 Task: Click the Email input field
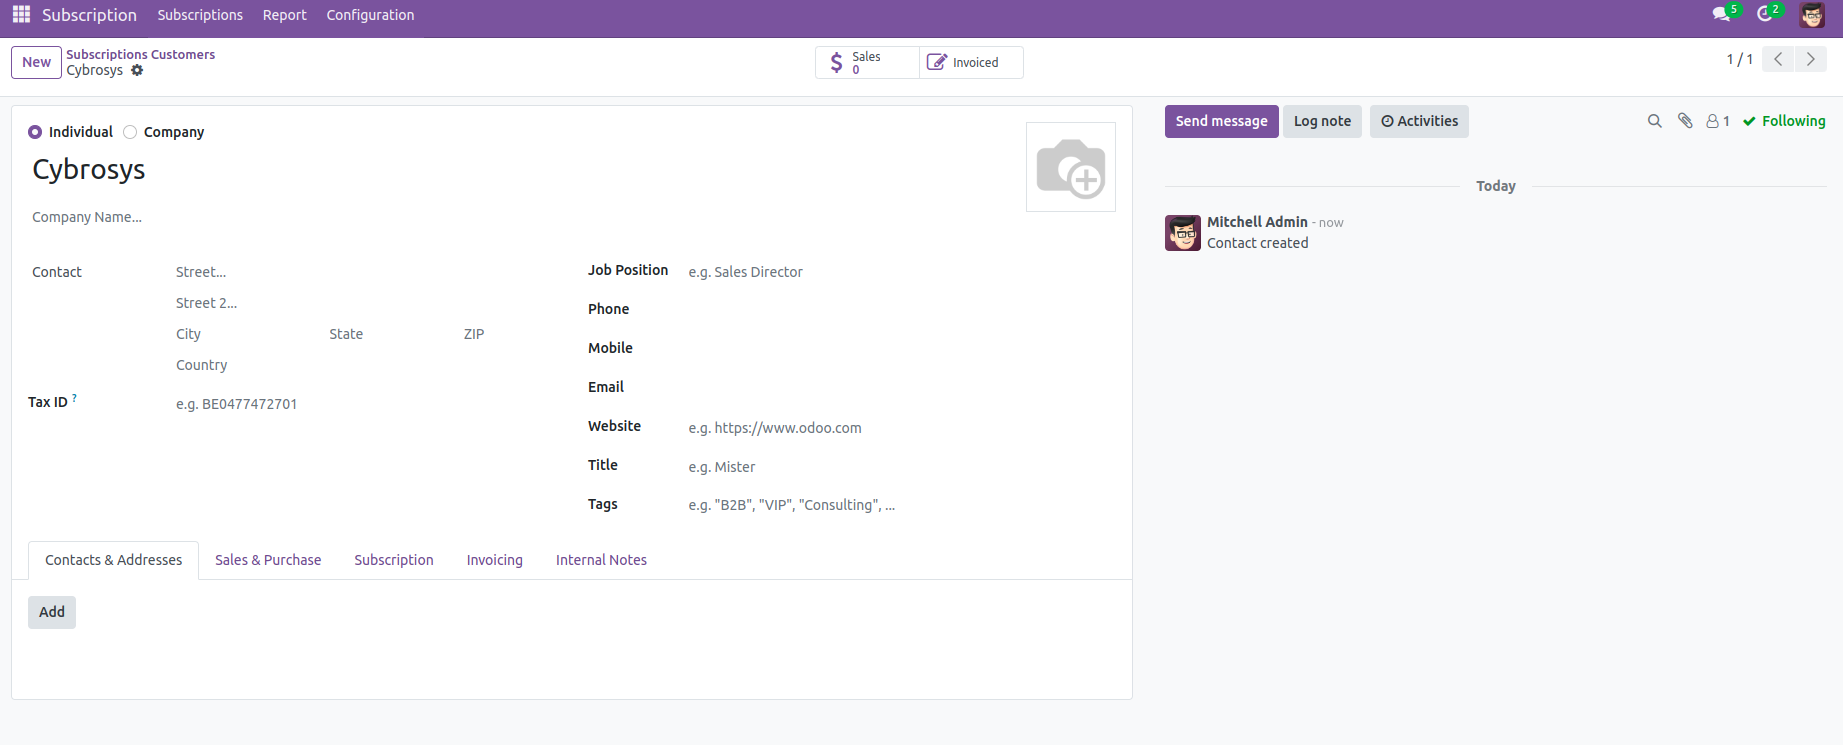coord(900,389)
